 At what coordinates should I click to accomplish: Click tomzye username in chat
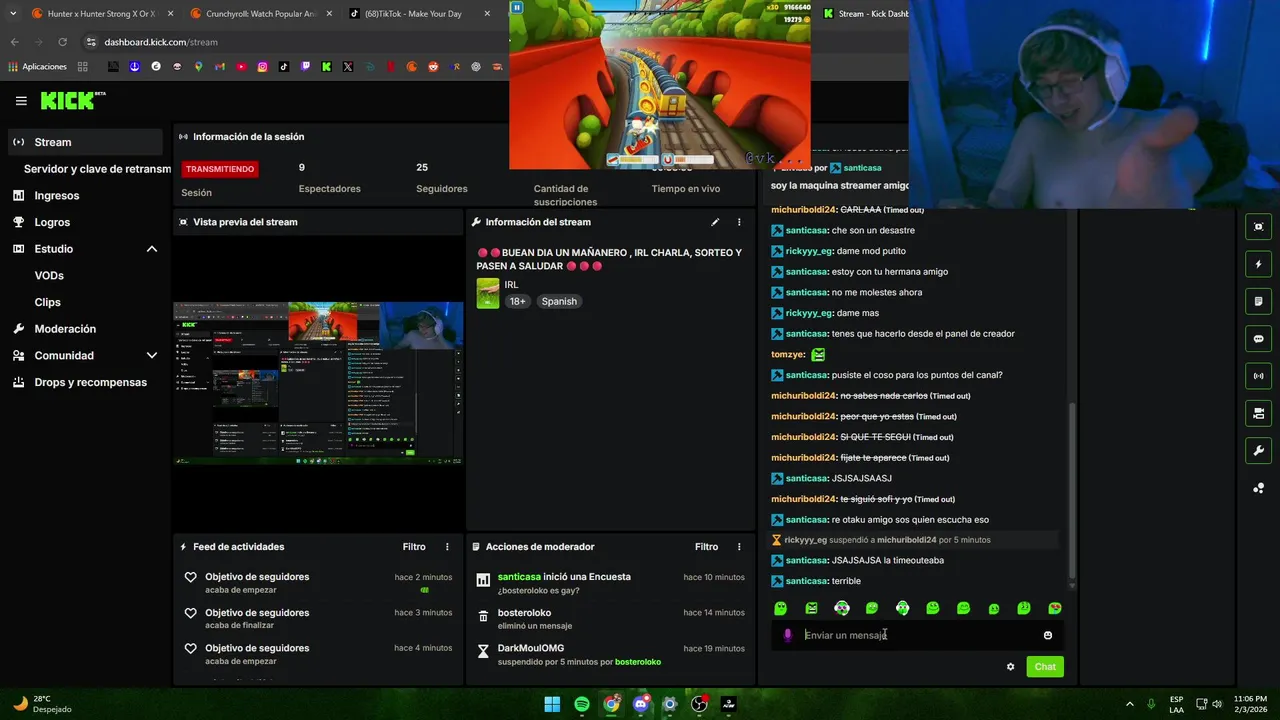788,354
